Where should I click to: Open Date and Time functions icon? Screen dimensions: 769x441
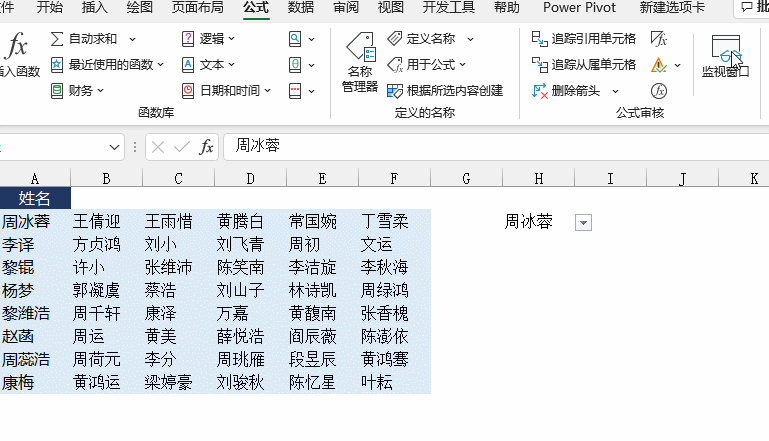point(188,91)
